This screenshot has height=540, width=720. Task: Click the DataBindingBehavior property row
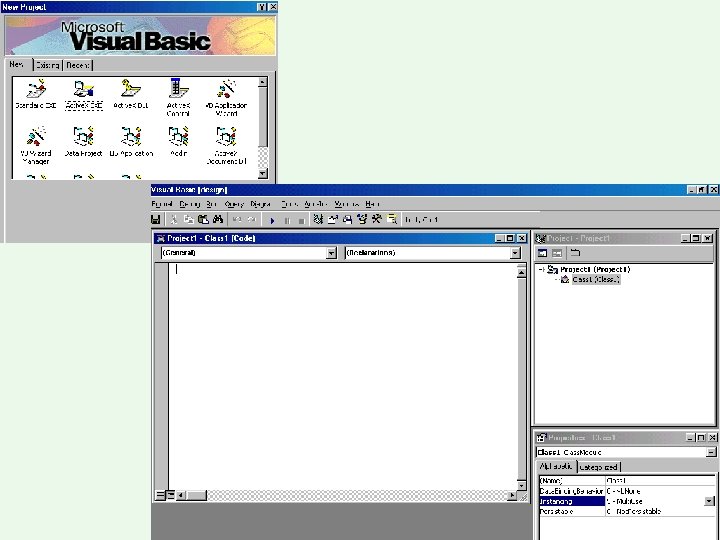[627, 491]
